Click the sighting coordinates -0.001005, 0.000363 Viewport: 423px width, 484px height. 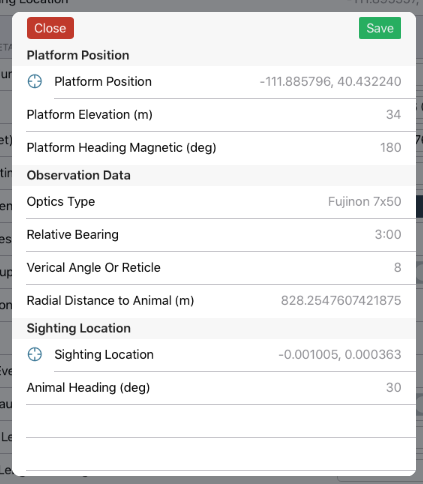point(340,354)
